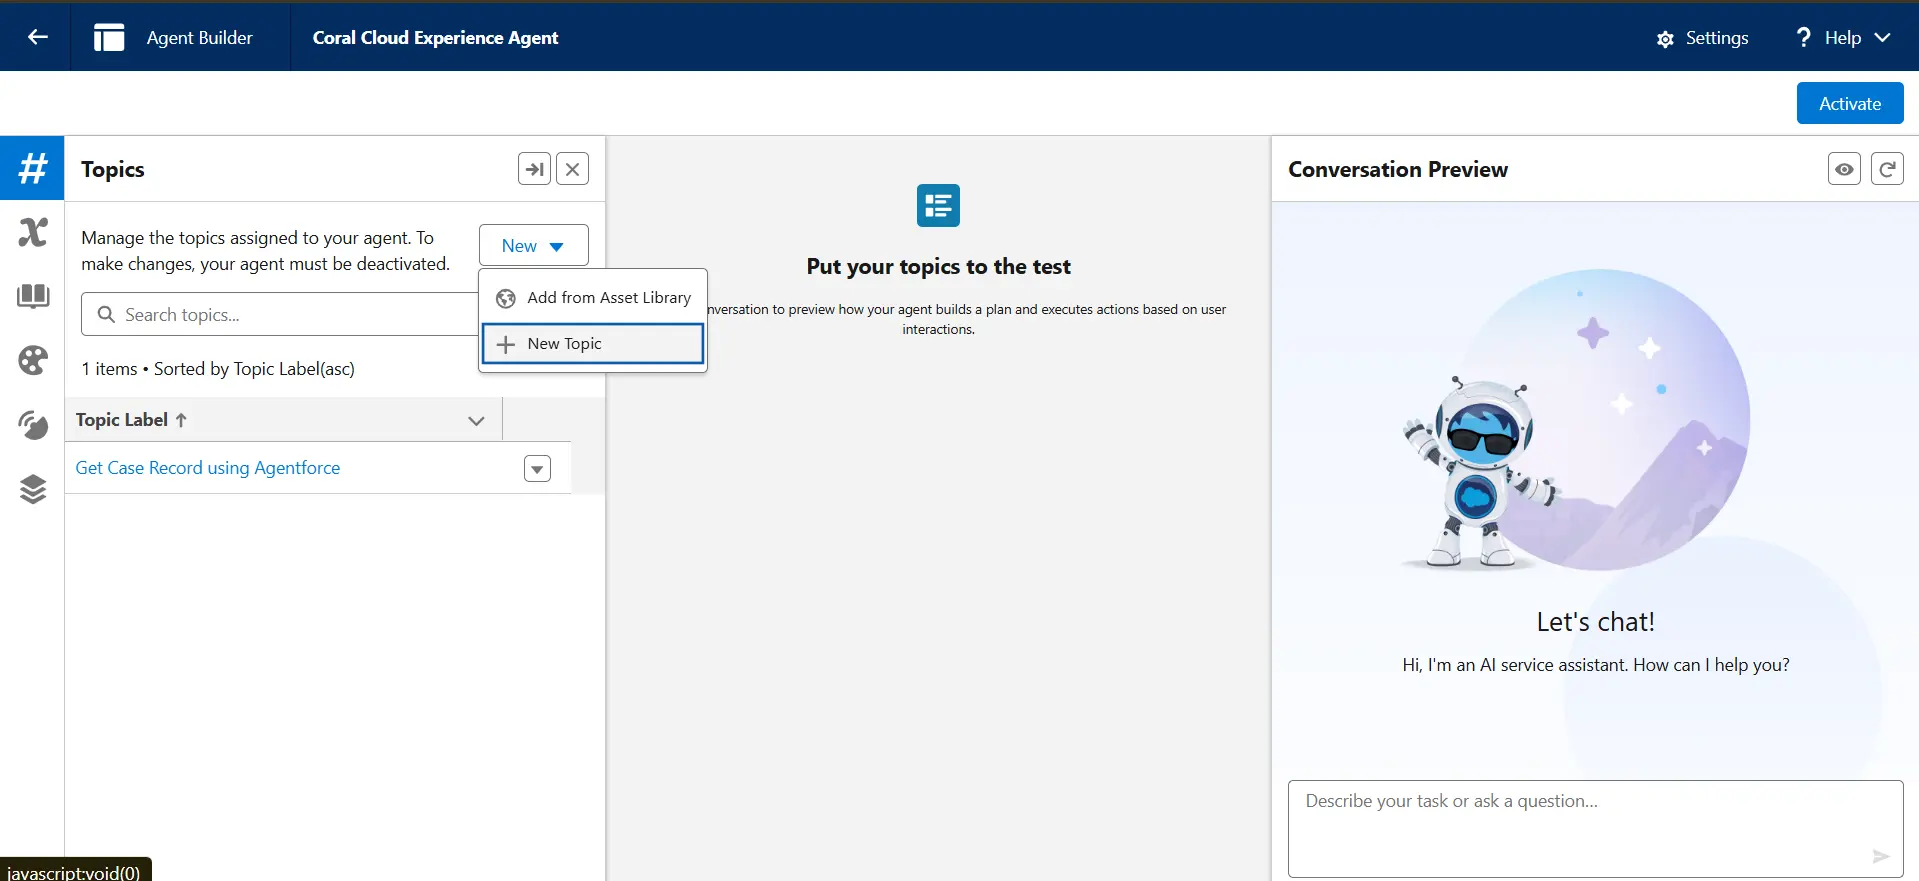Click the Conversation Preview heading
The height and width of the screenshot is (881, 1919).
[x=1398, y=169]
